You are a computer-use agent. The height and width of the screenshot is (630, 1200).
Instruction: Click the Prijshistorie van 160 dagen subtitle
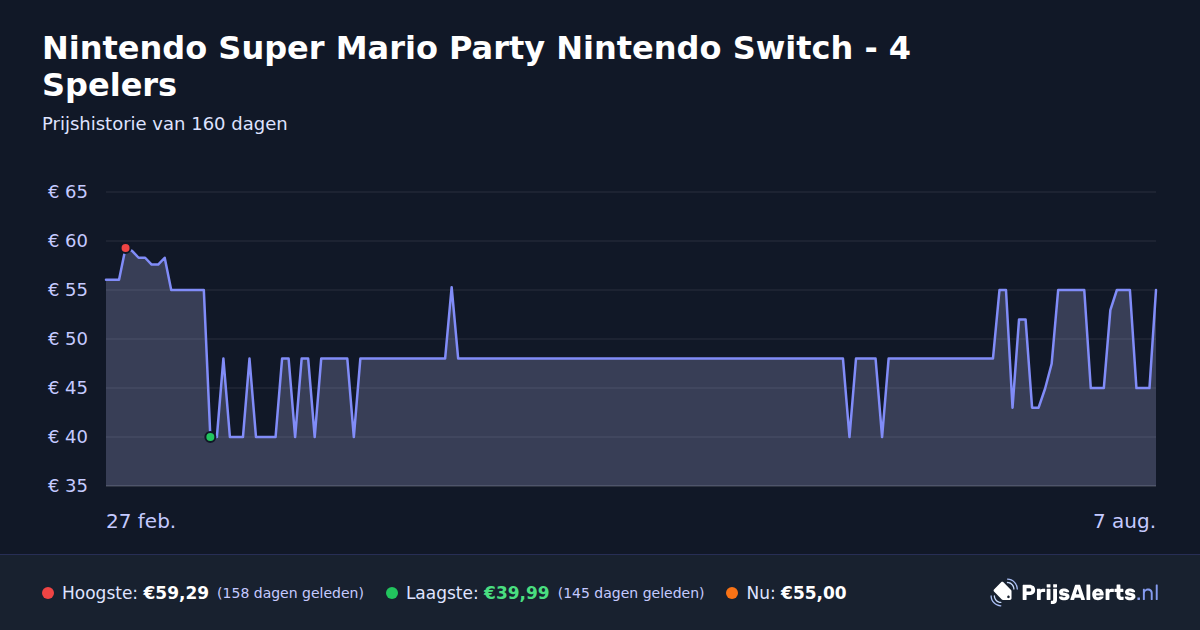pos(165,124)
